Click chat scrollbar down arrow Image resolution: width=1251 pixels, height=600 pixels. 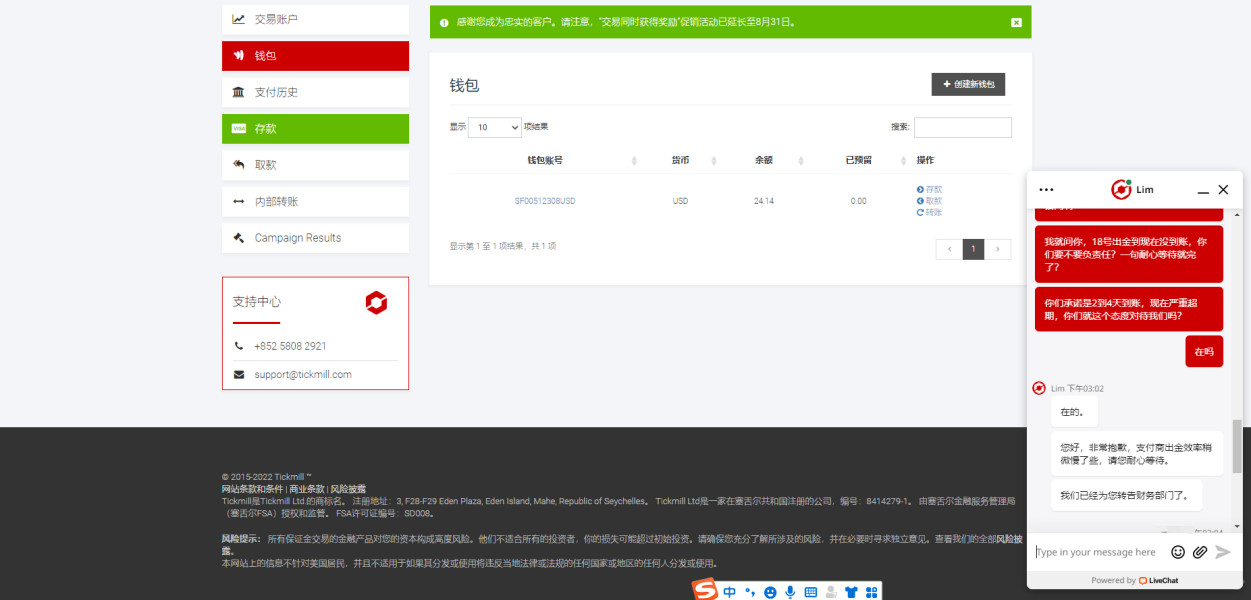pos(1237,527)
